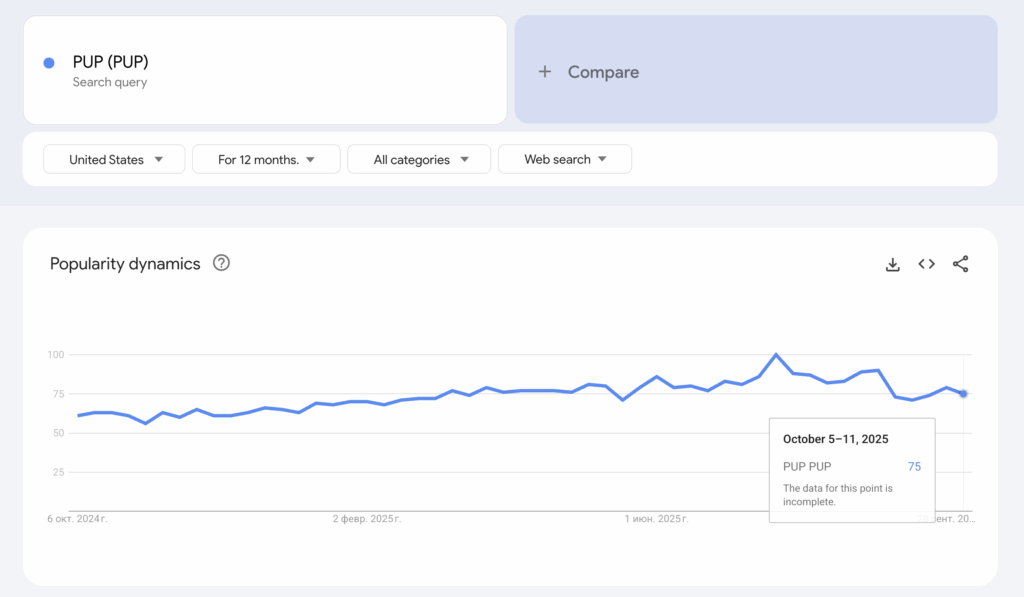
Task: Click the share icon on the chart
Action: [960, 264]
